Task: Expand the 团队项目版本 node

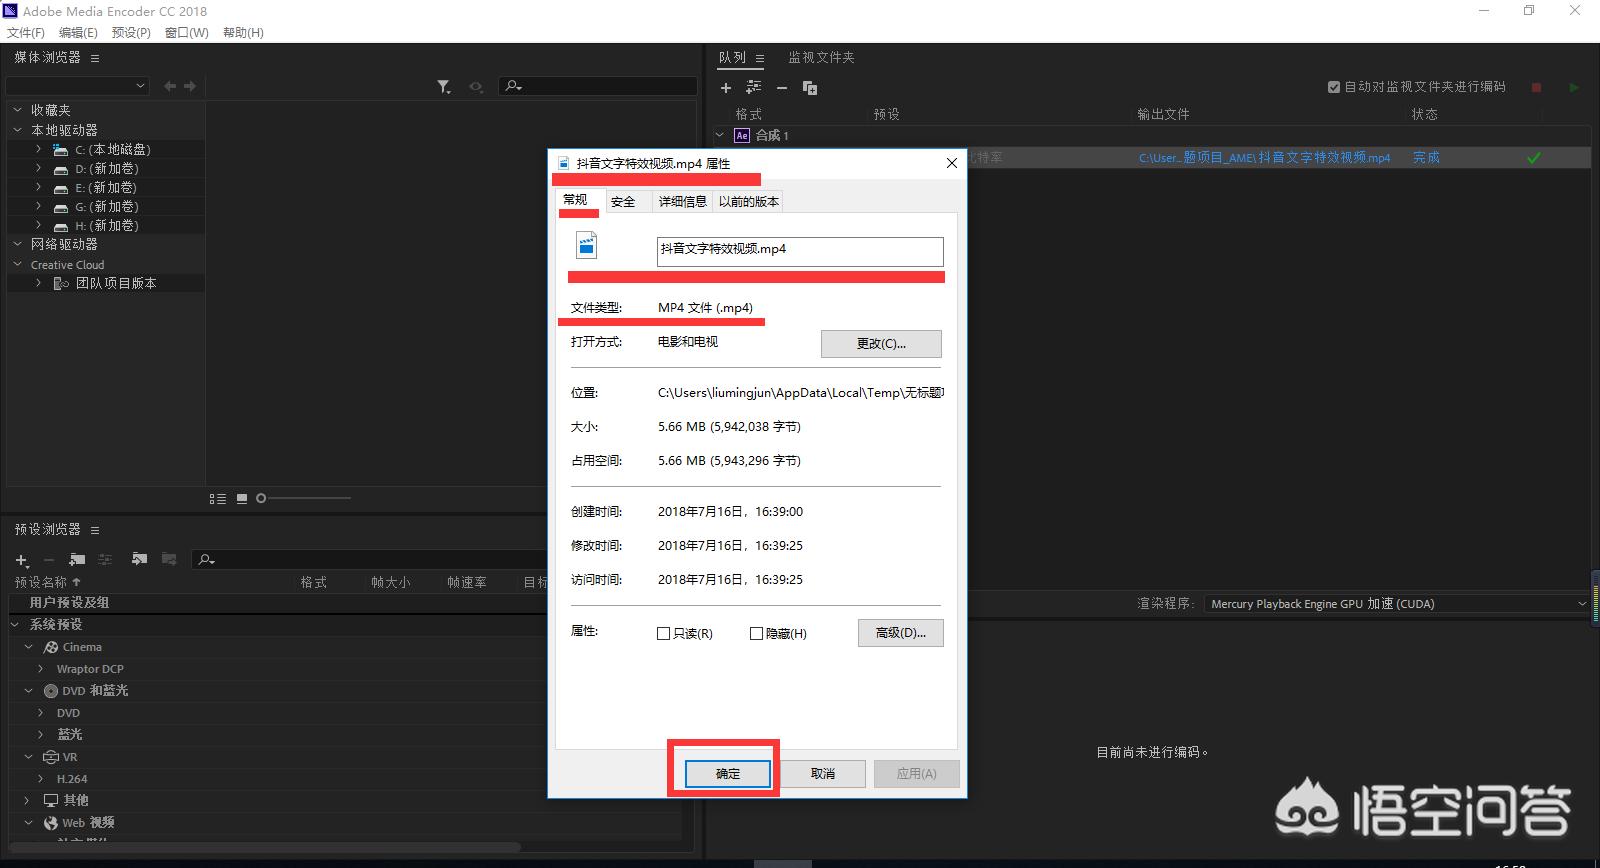Action: tap(39, 283)
